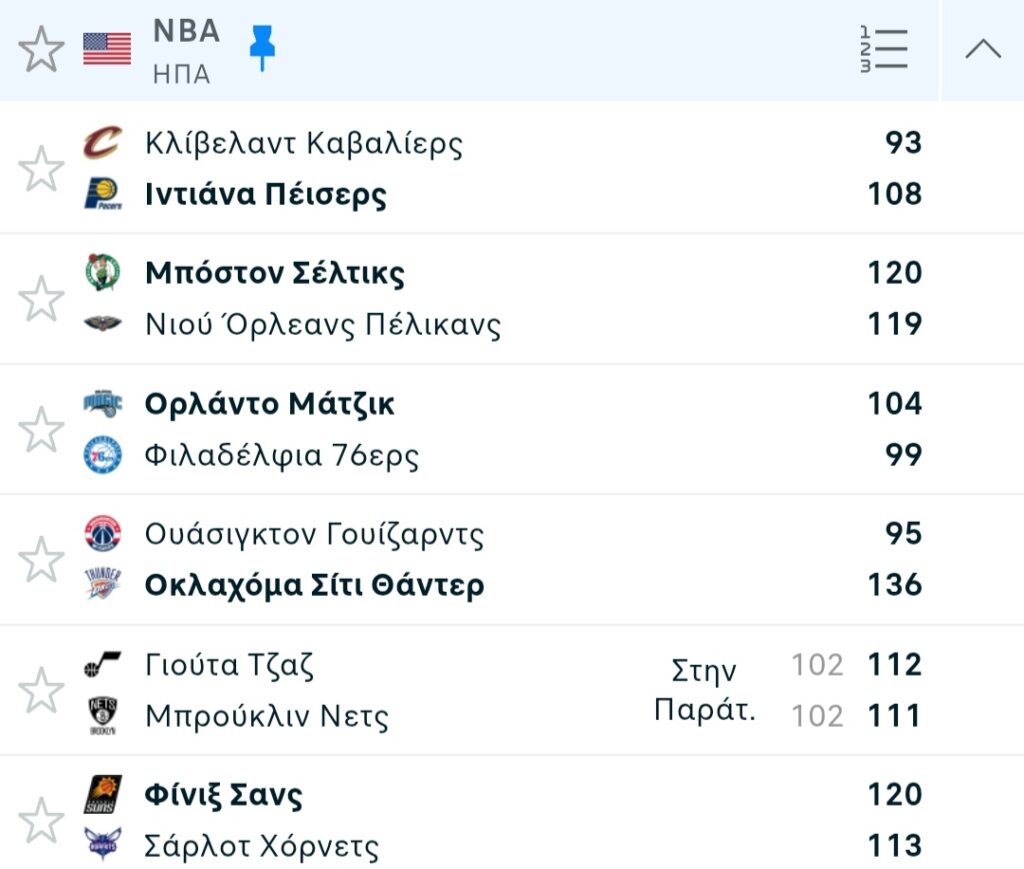1024x869 pixels.
Task: Click the ΗΠΑ country label
Action: [x=181, y=75]
